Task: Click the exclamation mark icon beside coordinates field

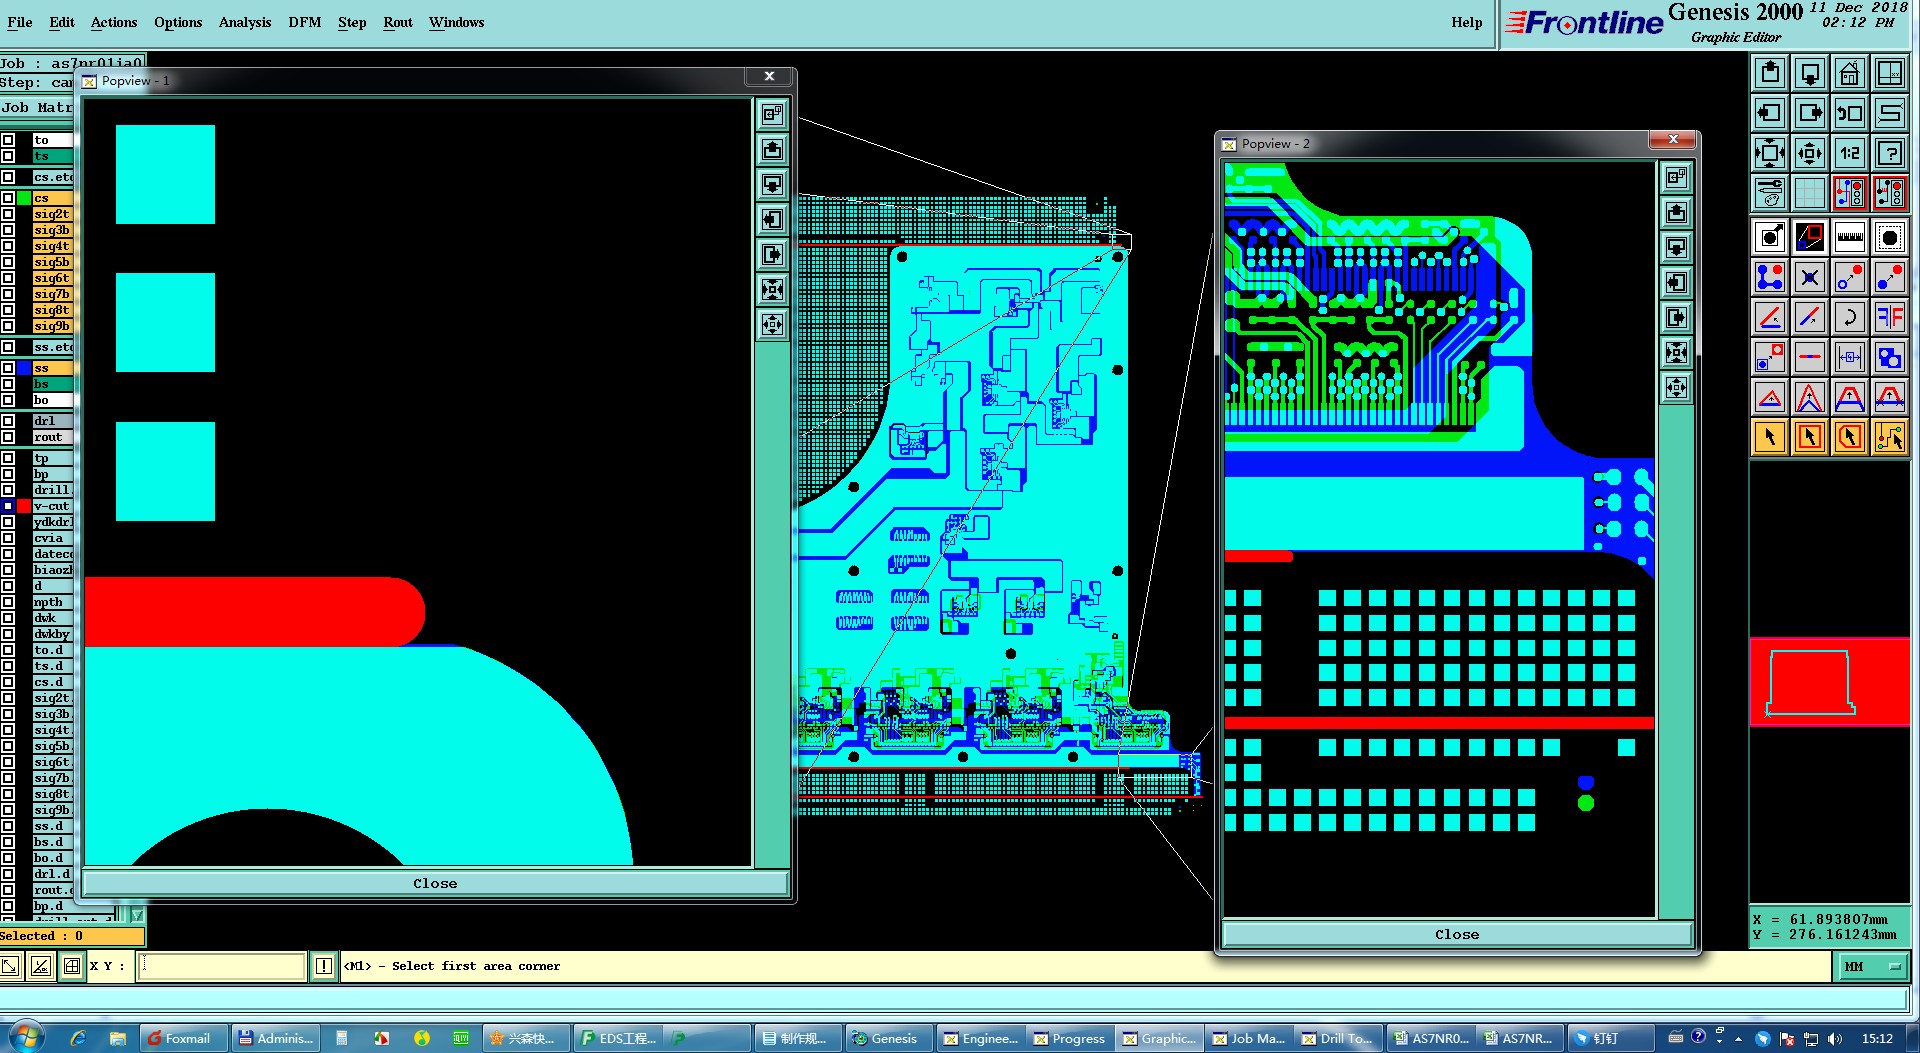Action: [x=324, y=966]
